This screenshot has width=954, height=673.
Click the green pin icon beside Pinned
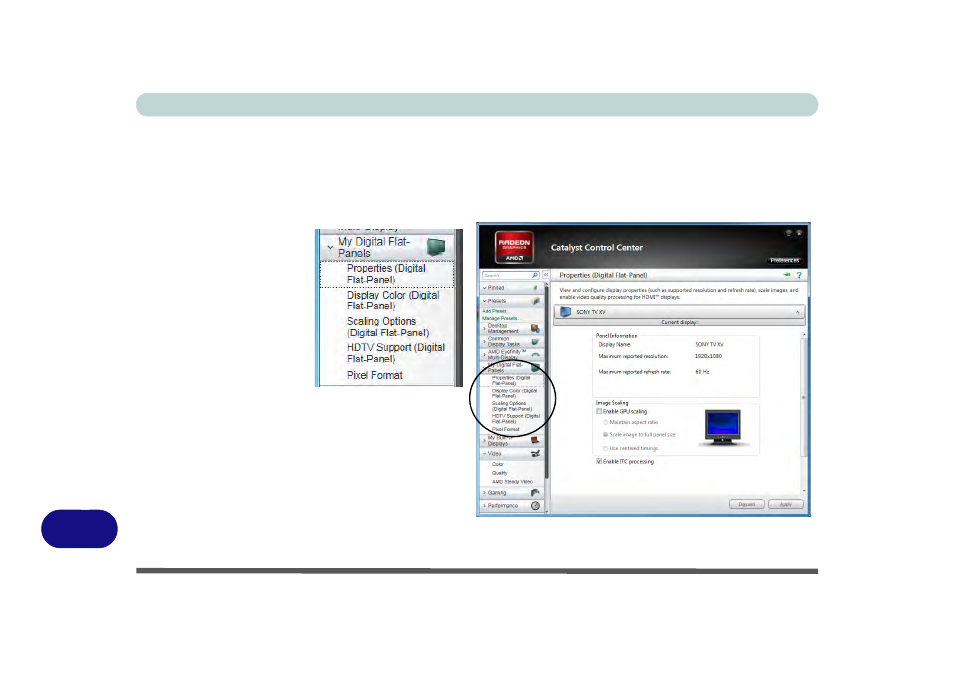[535, 288]
